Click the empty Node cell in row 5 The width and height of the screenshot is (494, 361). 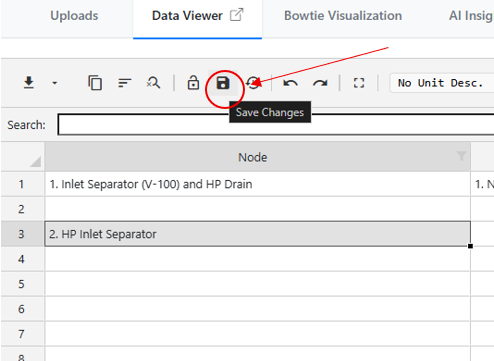pyautogui.click(x=258, y=284)
